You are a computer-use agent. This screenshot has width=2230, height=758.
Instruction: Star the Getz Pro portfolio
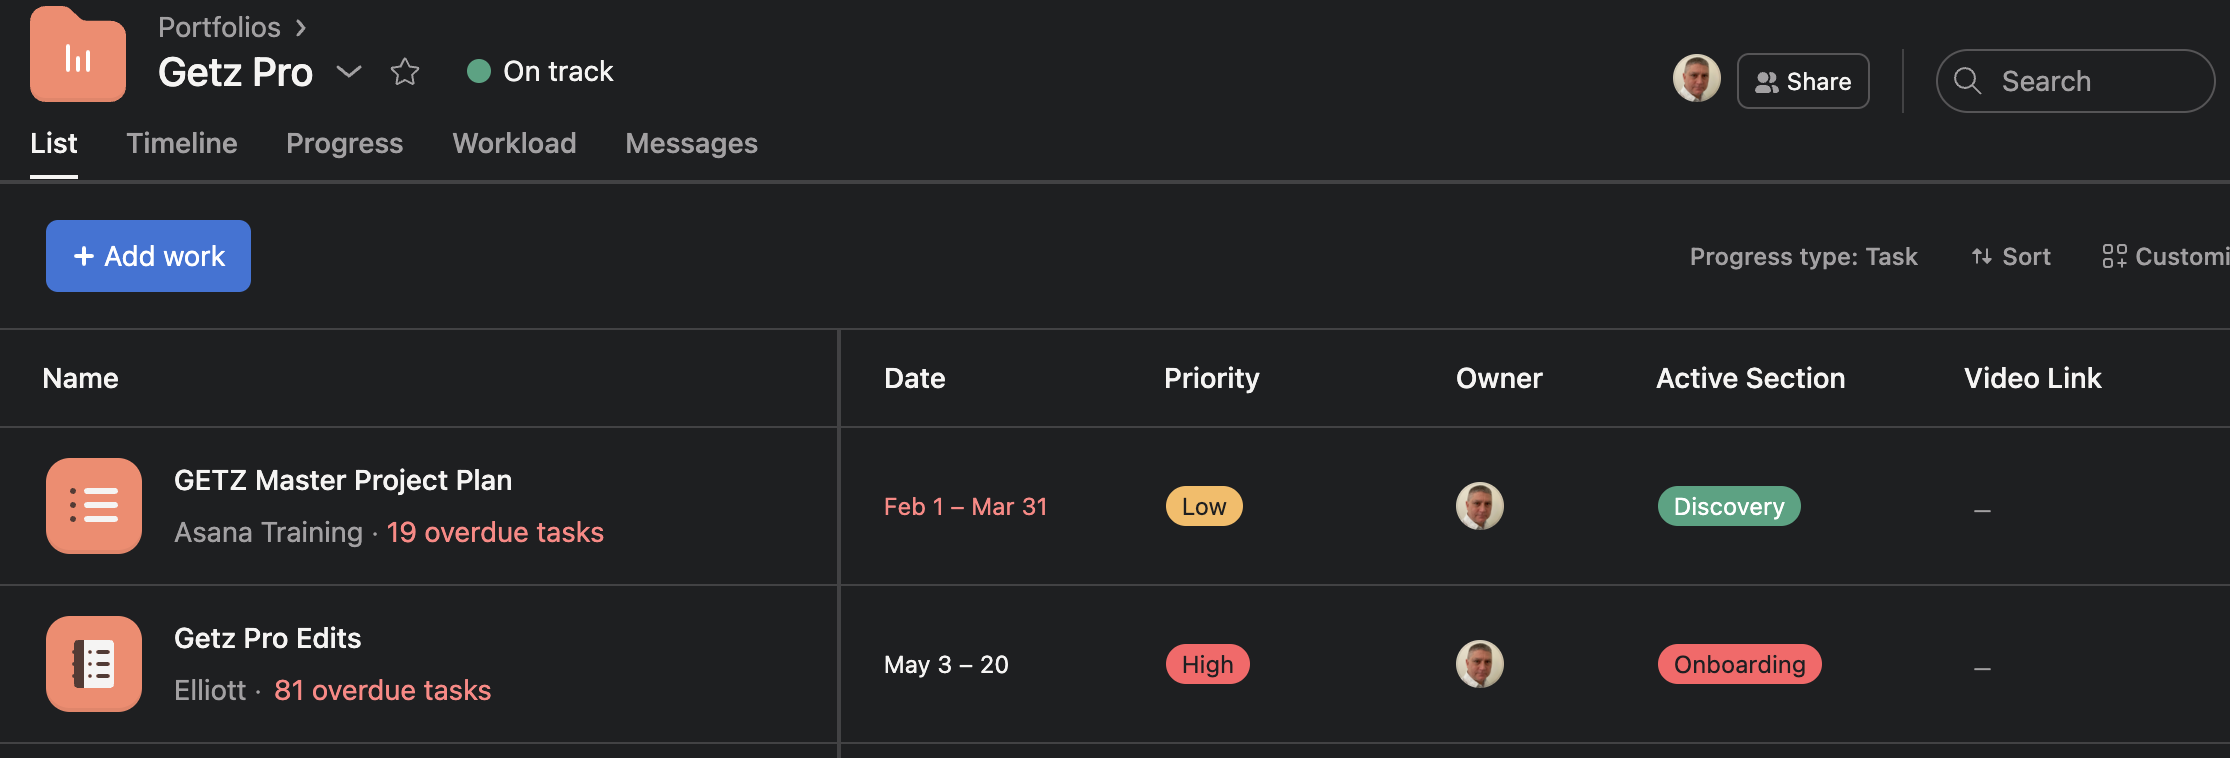click(x=405, y=72)
